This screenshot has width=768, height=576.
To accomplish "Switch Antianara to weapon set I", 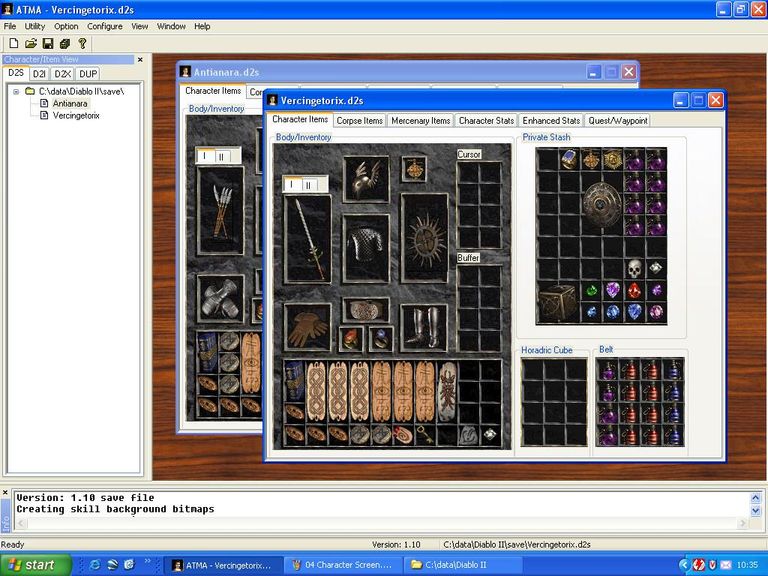I will pyautogui.click(x=204, y=156).
